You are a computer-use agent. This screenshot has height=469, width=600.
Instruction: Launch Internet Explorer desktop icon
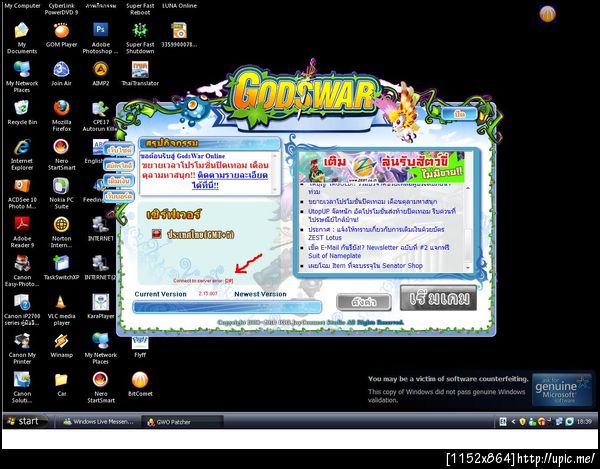[x=22, y=155]
